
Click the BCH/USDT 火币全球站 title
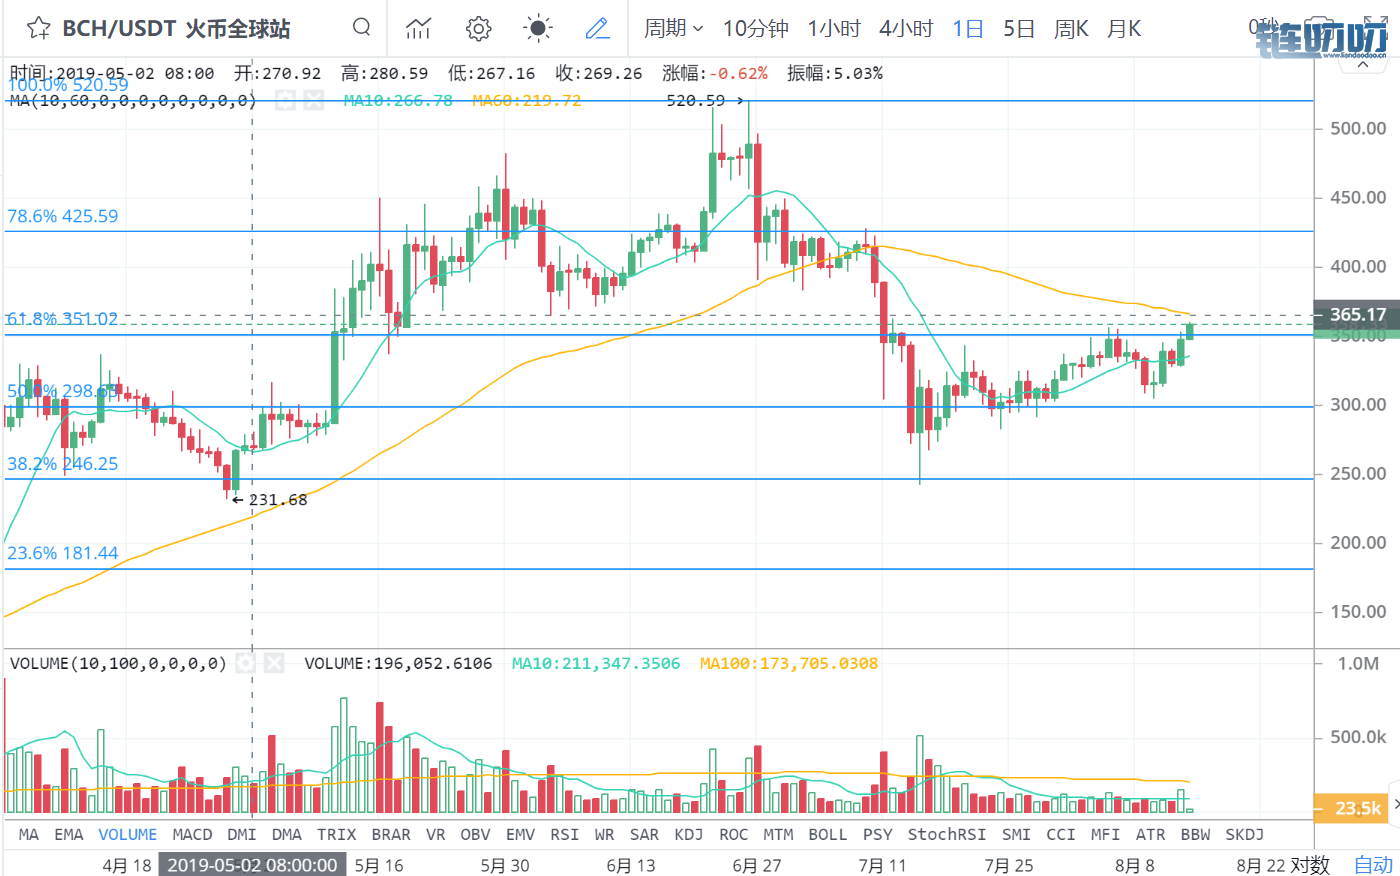pyautogui.click(x=176, y=28)
